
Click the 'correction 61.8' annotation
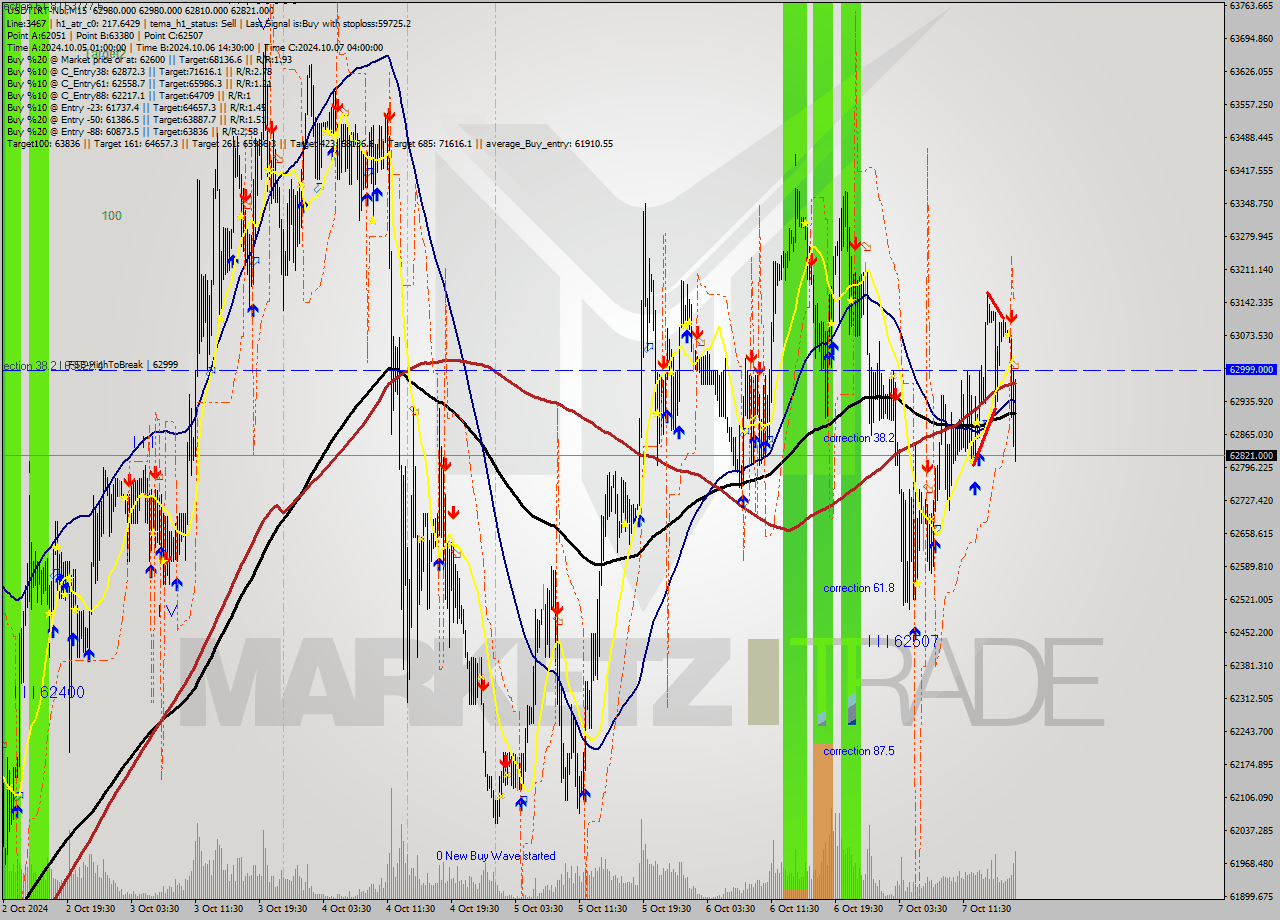(859, 588)
